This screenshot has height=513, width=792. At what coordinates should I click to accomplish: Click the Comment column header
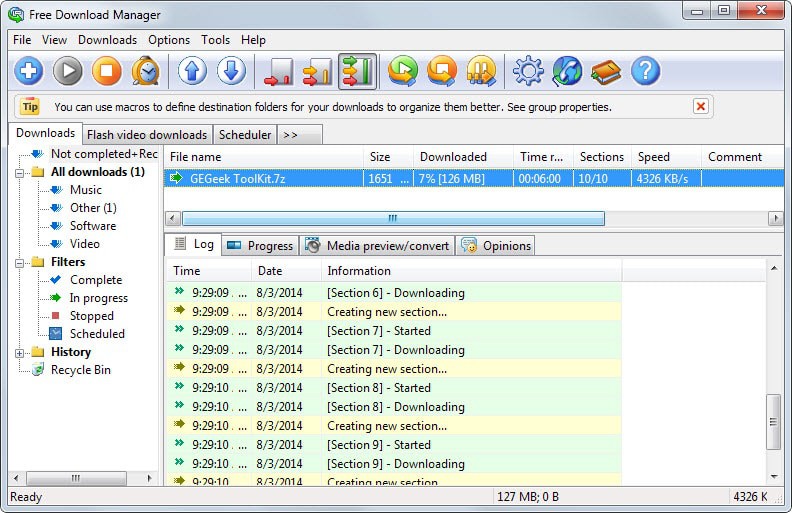(x=742, y=157)
